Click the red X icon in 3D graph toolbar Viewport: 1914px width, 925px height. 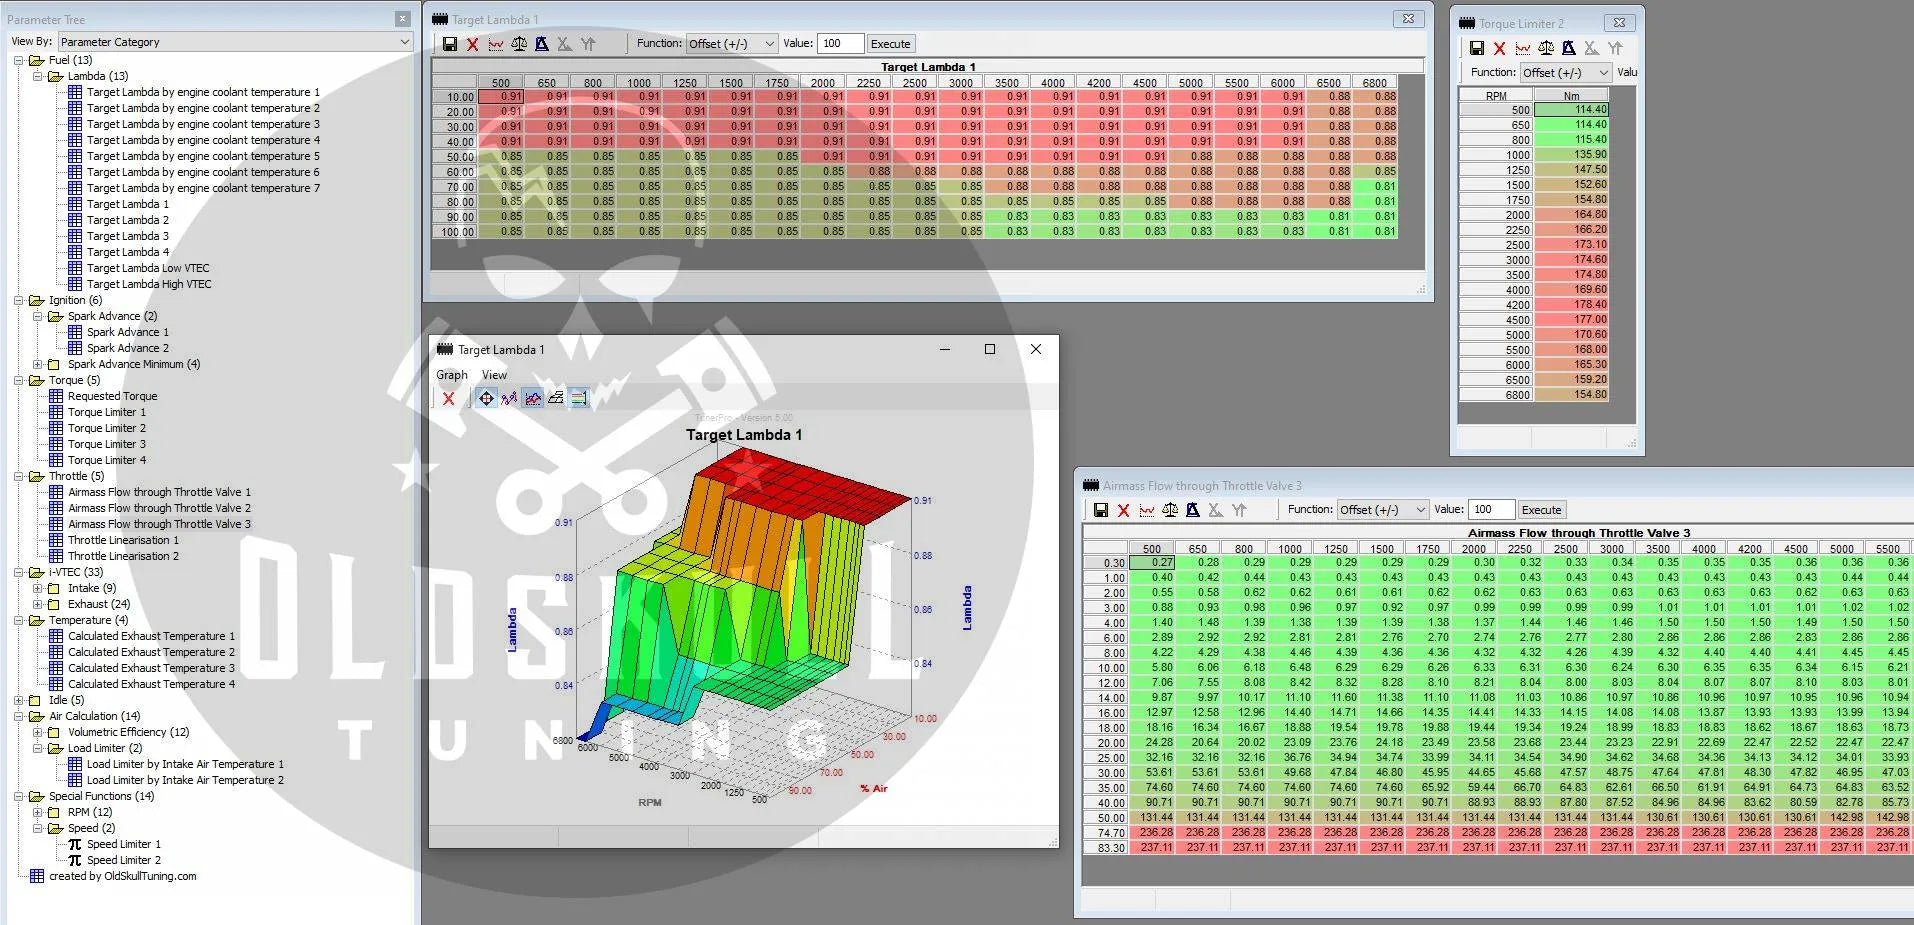coord(448,399)
